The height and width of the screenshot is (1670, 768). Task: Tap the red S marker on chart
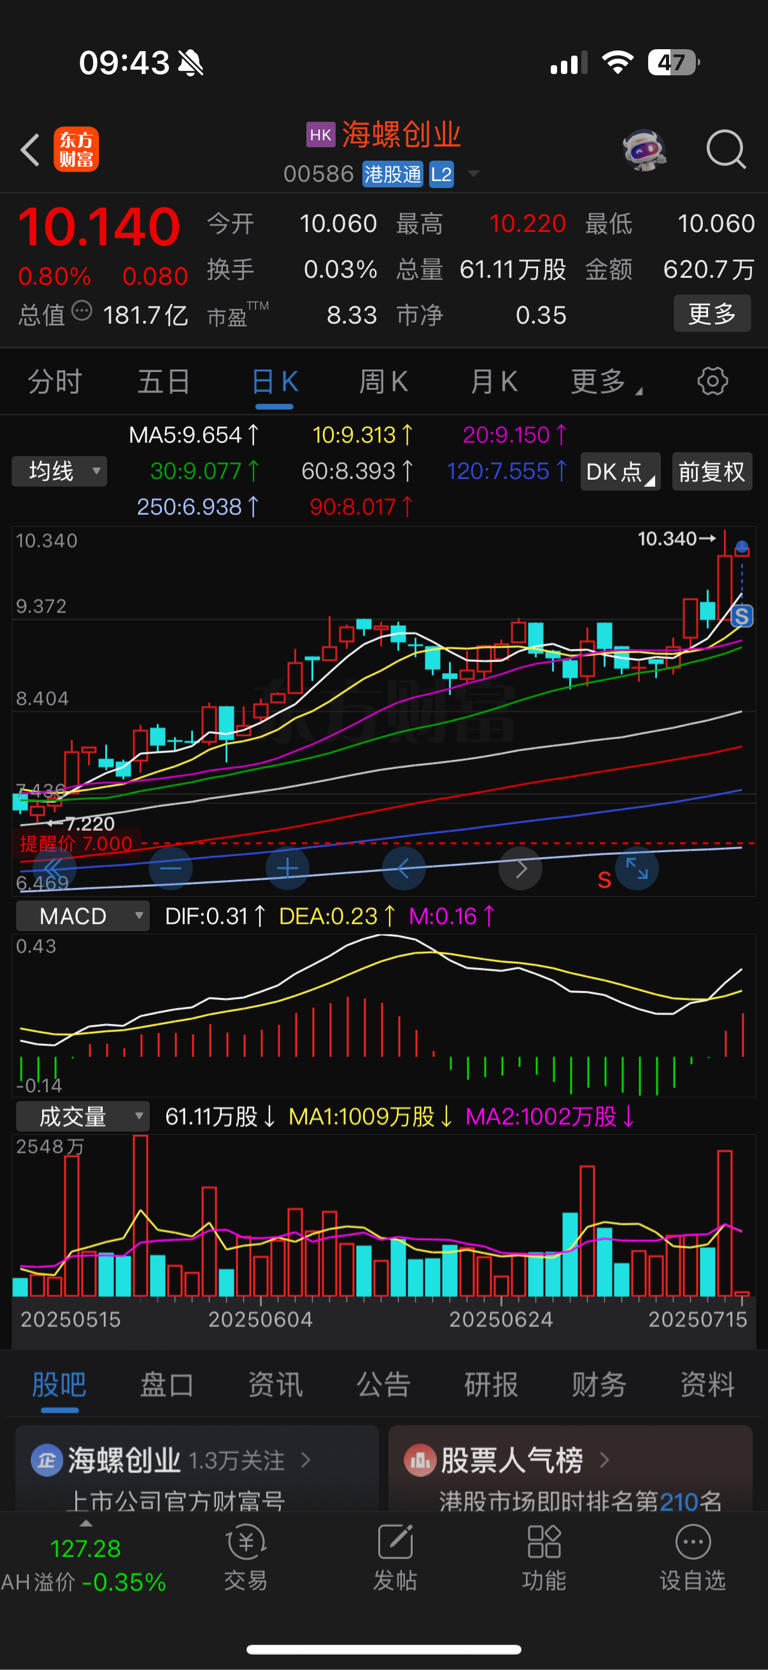click(x=604, y=880)
